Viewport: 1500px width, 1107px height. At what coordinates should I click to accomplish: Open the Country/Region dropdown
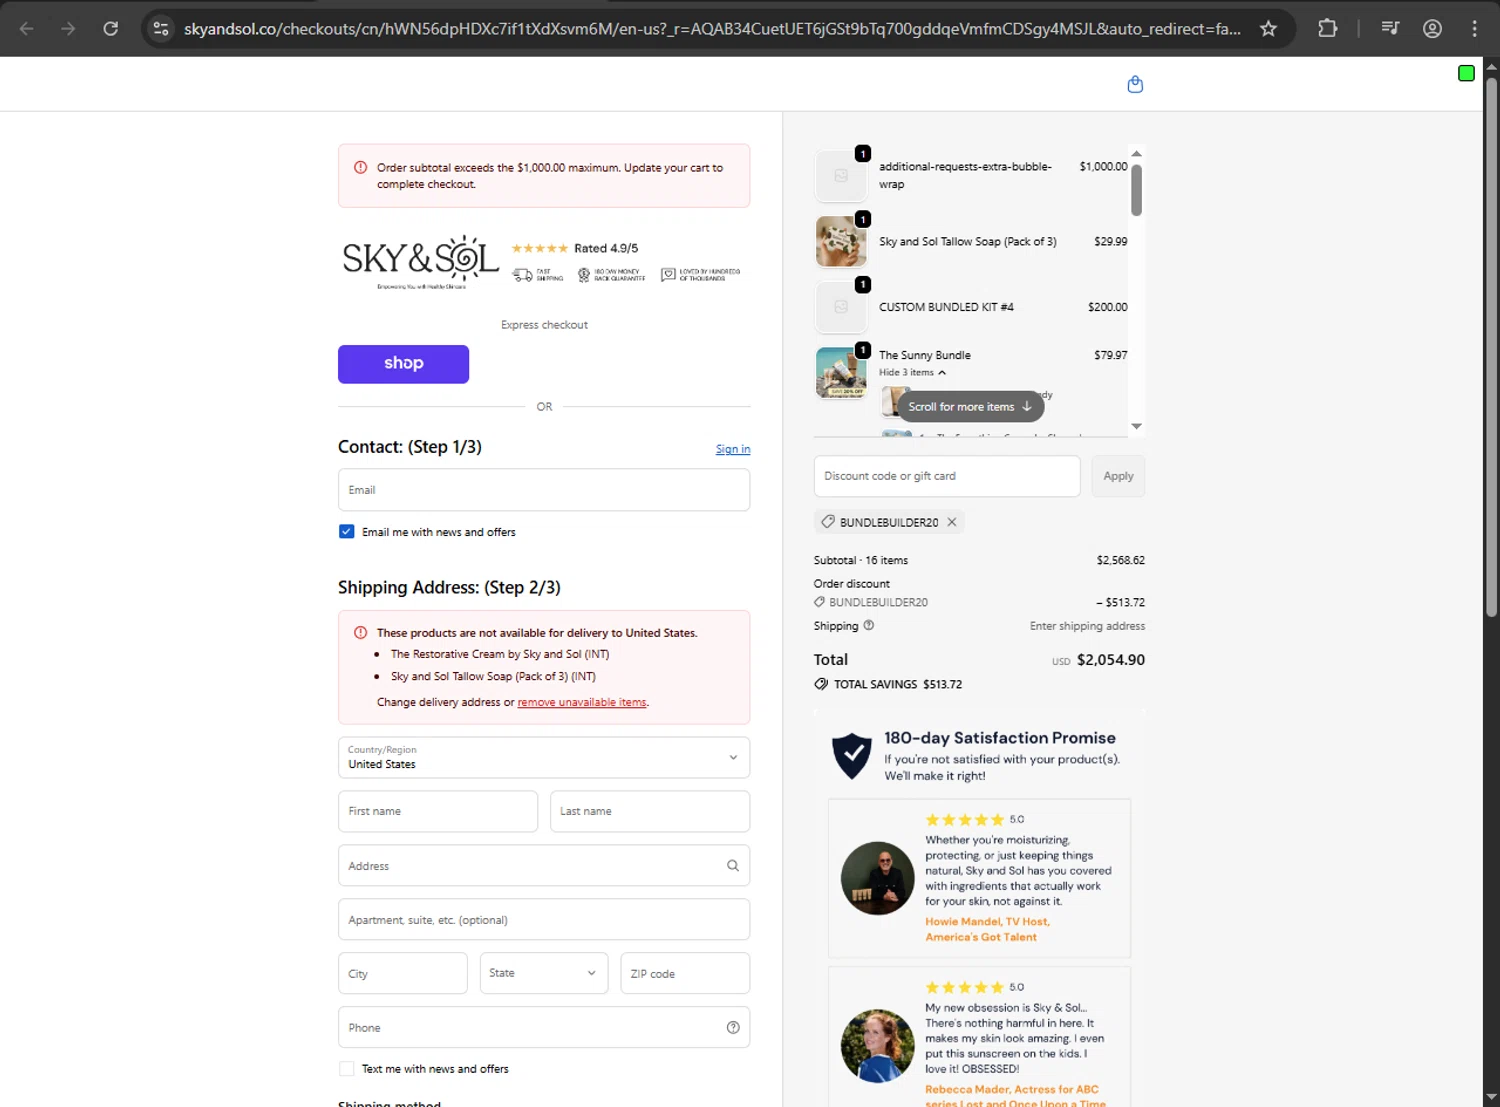(x=544, y=757)
